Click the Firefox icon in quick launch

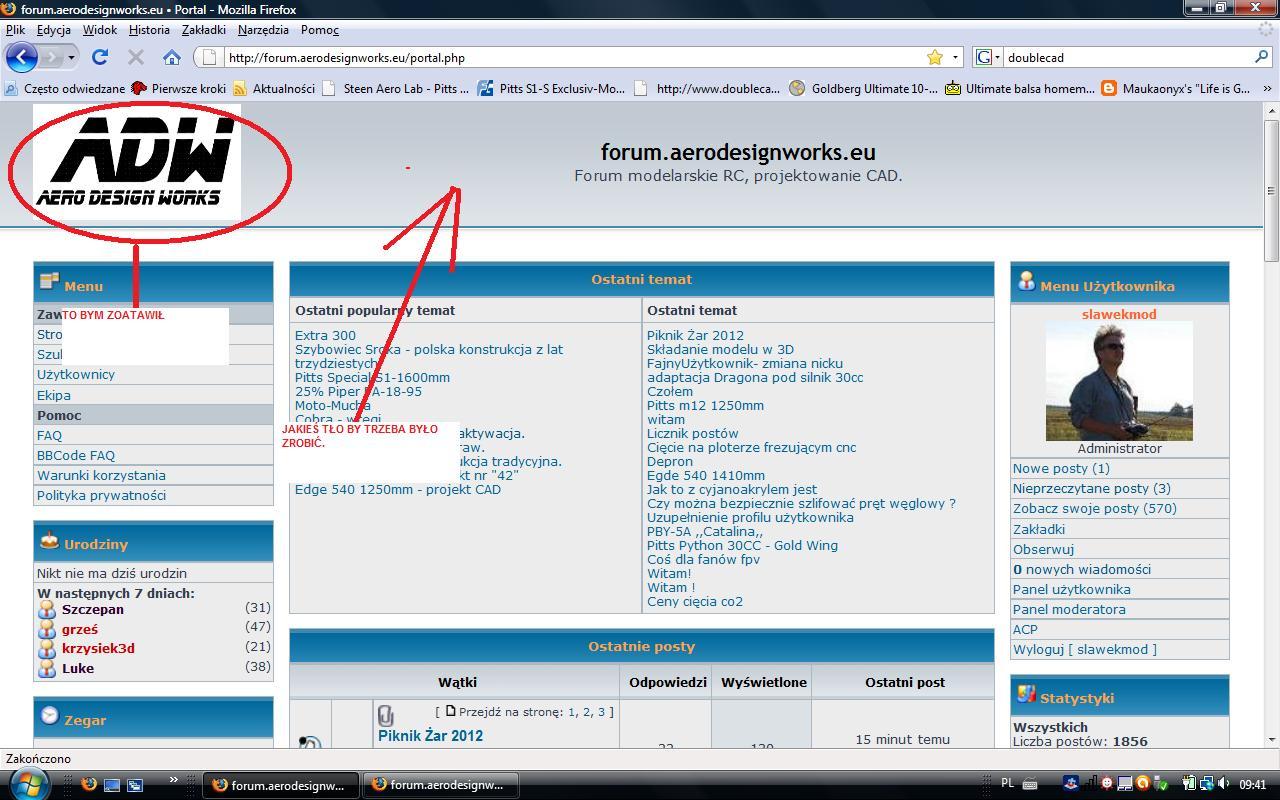click(89, 785)
